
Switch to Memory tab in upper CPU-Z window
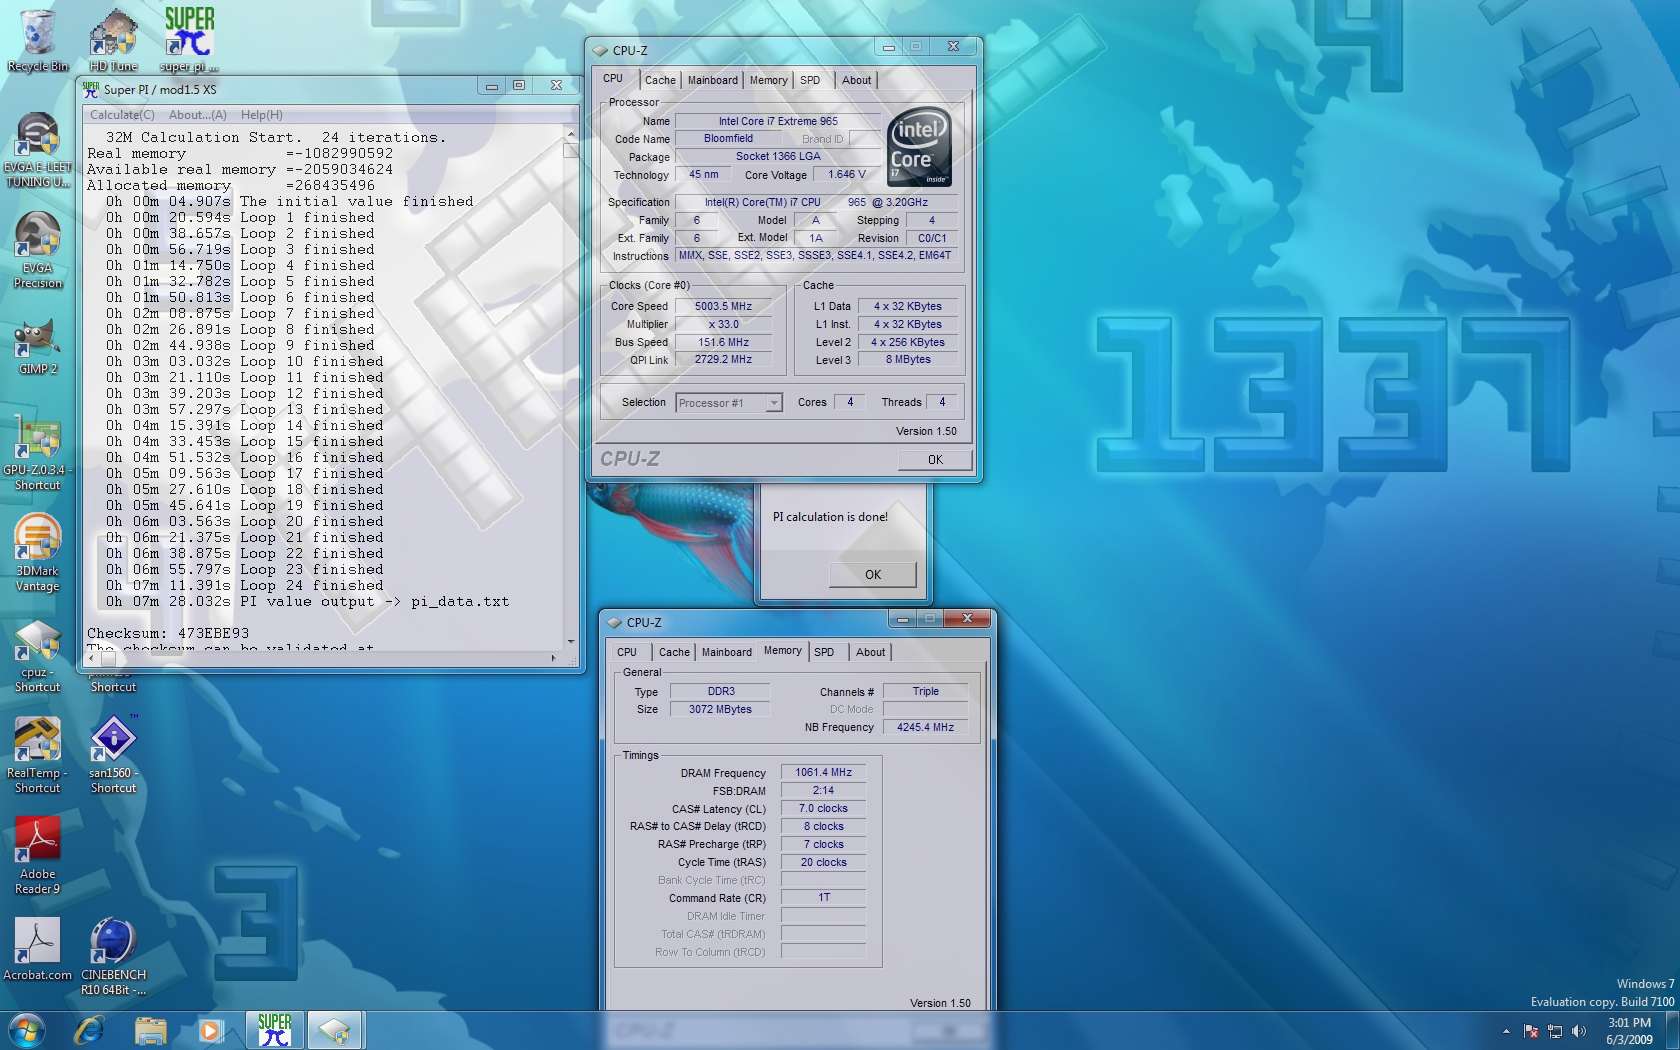[x=768, y=80]
